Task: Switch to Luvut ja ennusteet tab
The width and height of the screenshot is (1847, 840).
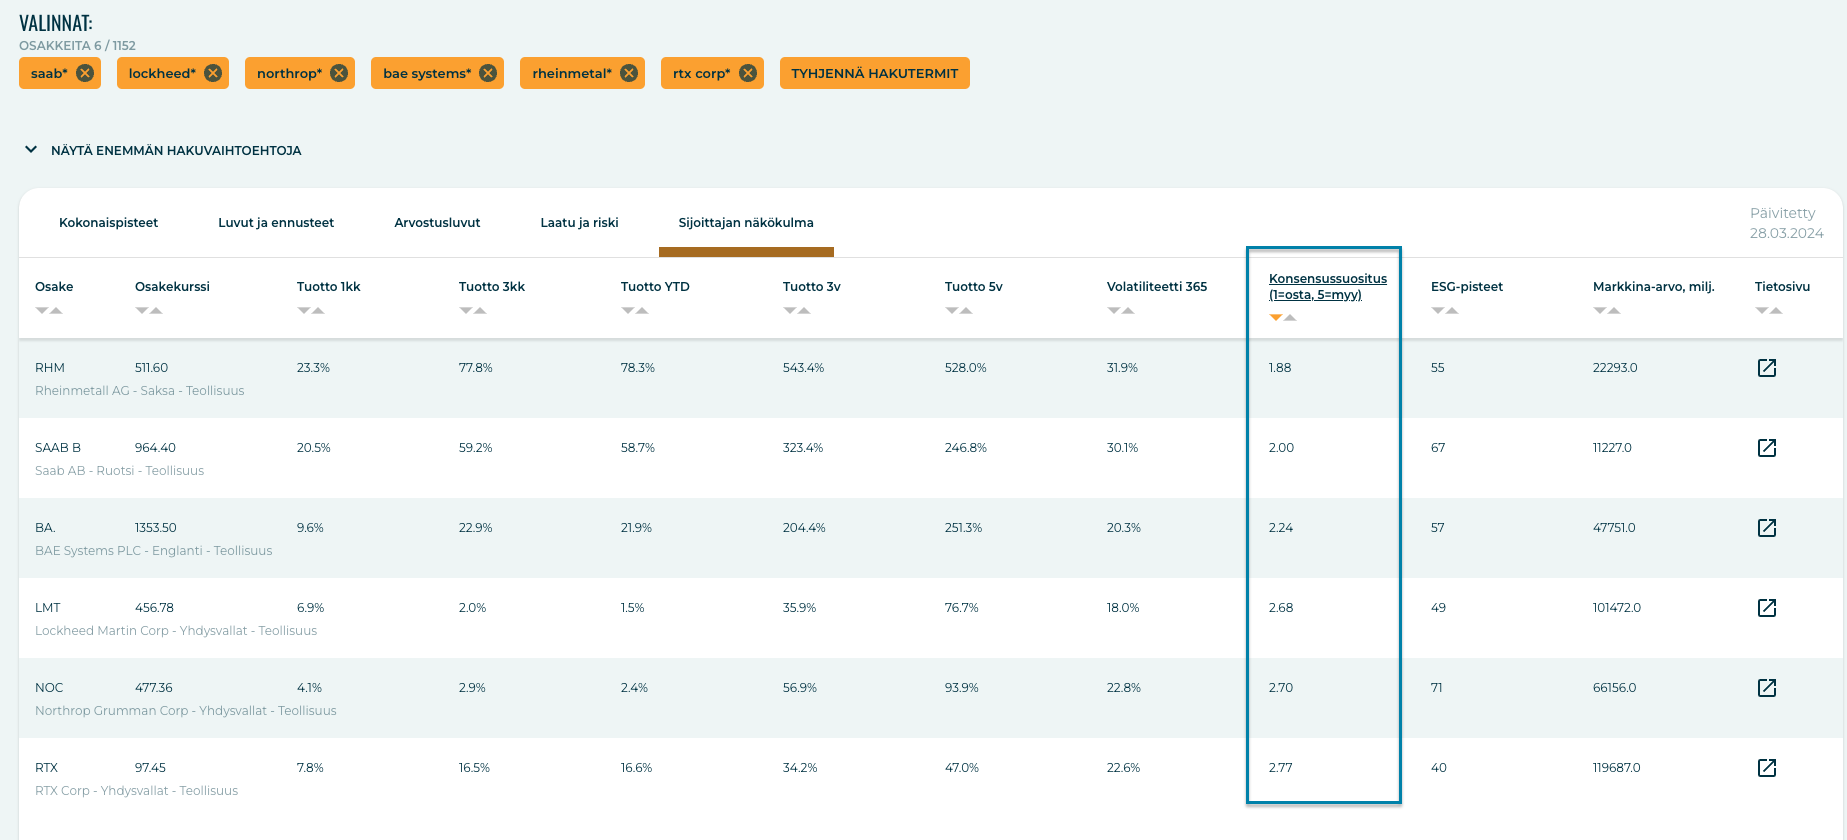Action: click(276, 223)
